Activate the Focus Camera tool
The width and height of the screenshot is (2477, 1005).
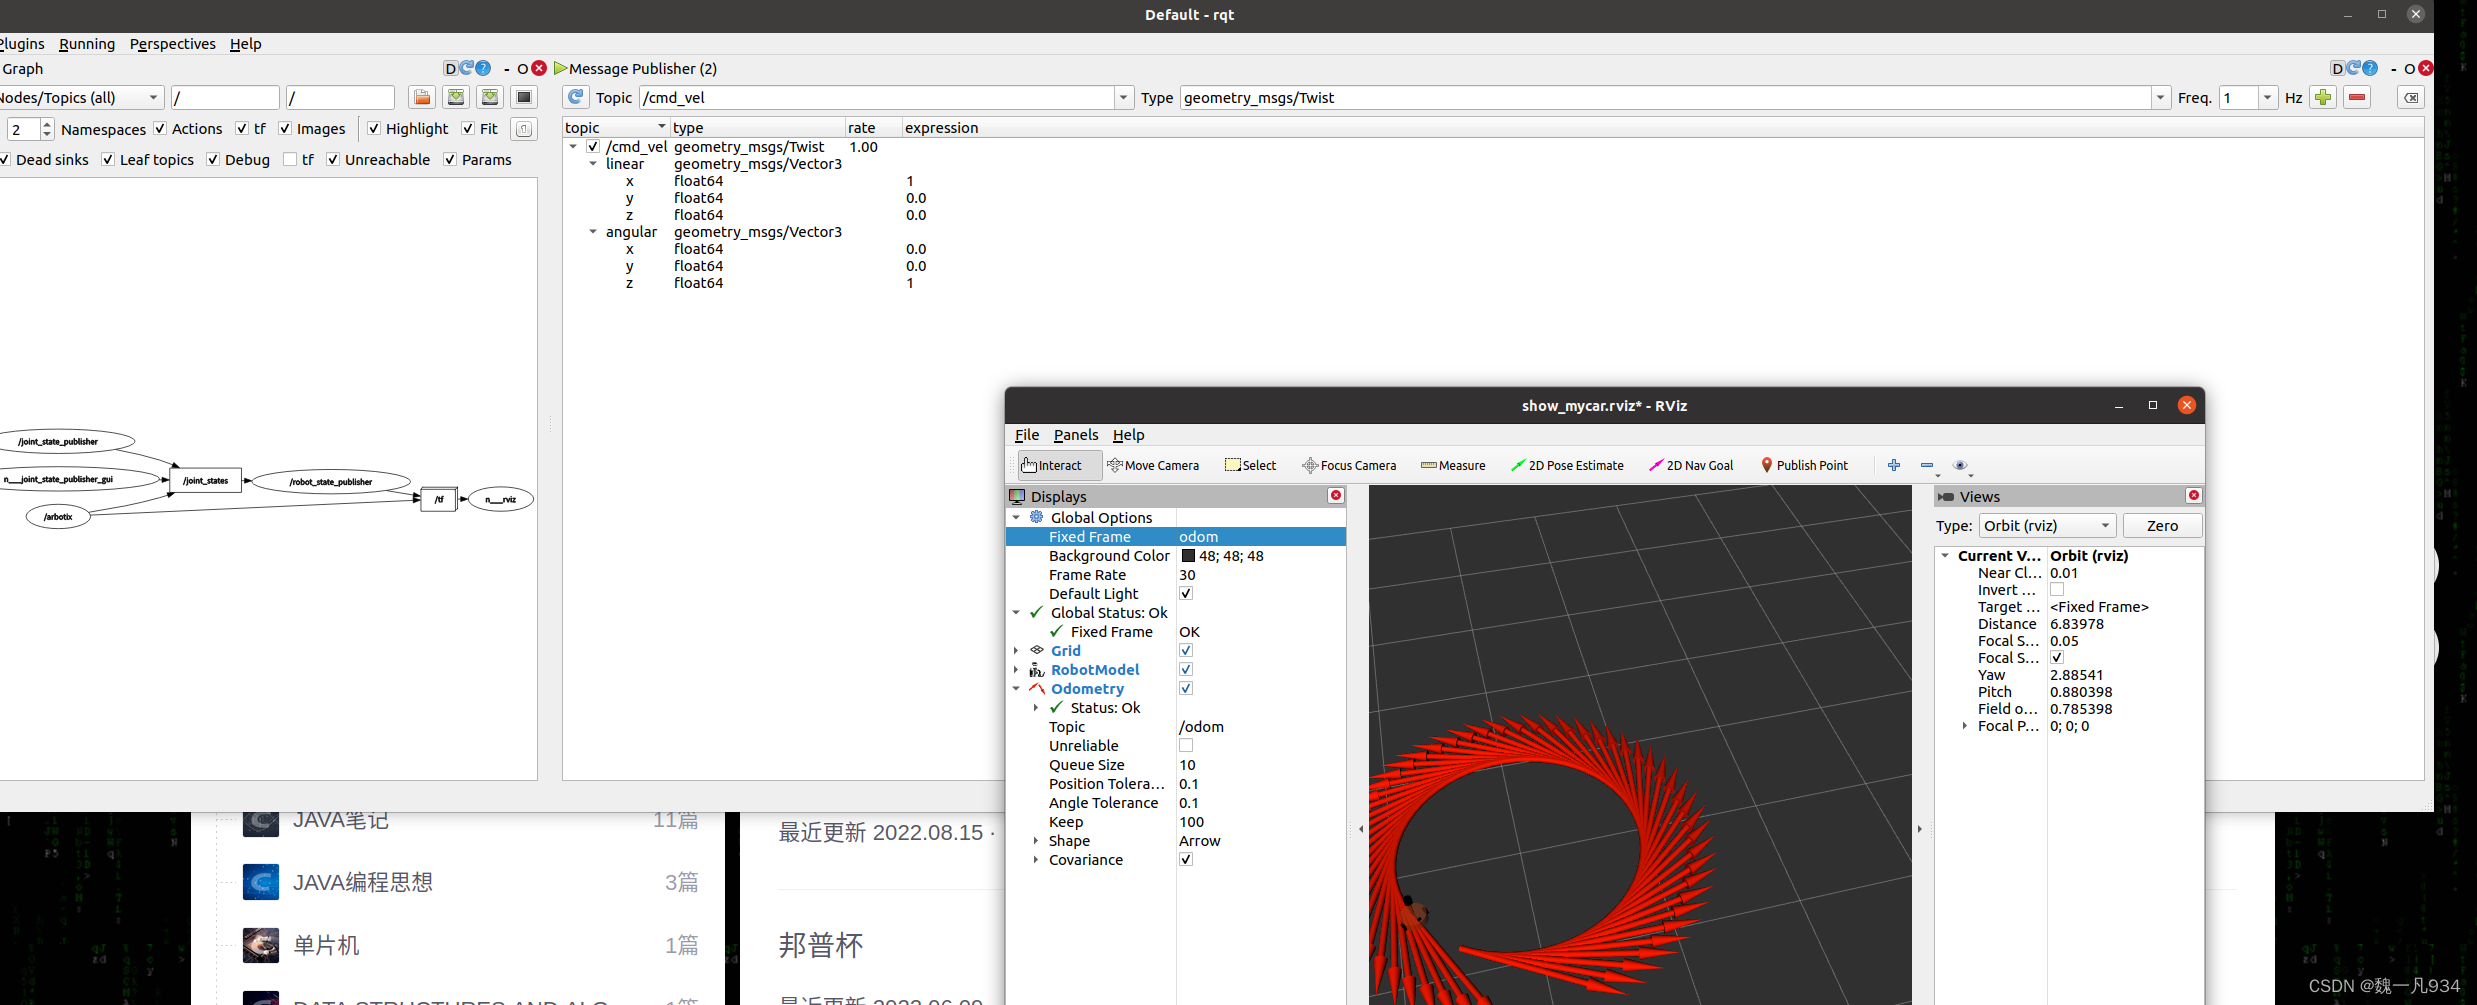1349,465
